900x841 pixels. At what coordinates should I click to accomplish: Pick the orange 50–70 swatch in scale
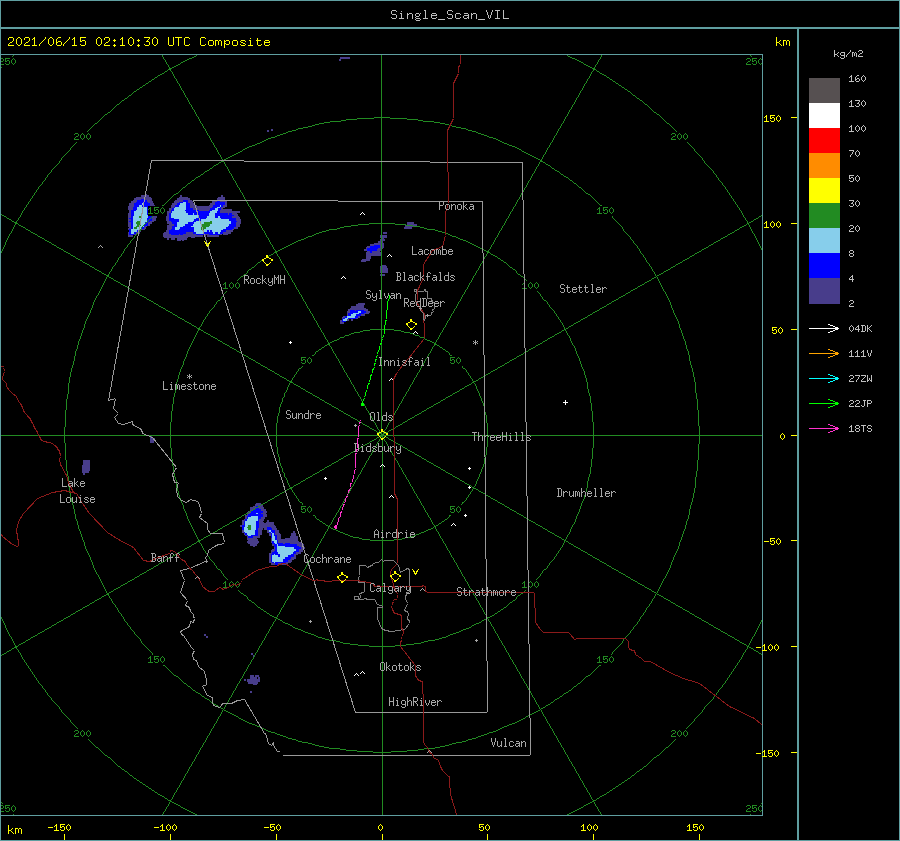pyautogui.click(x=824, y=165)
